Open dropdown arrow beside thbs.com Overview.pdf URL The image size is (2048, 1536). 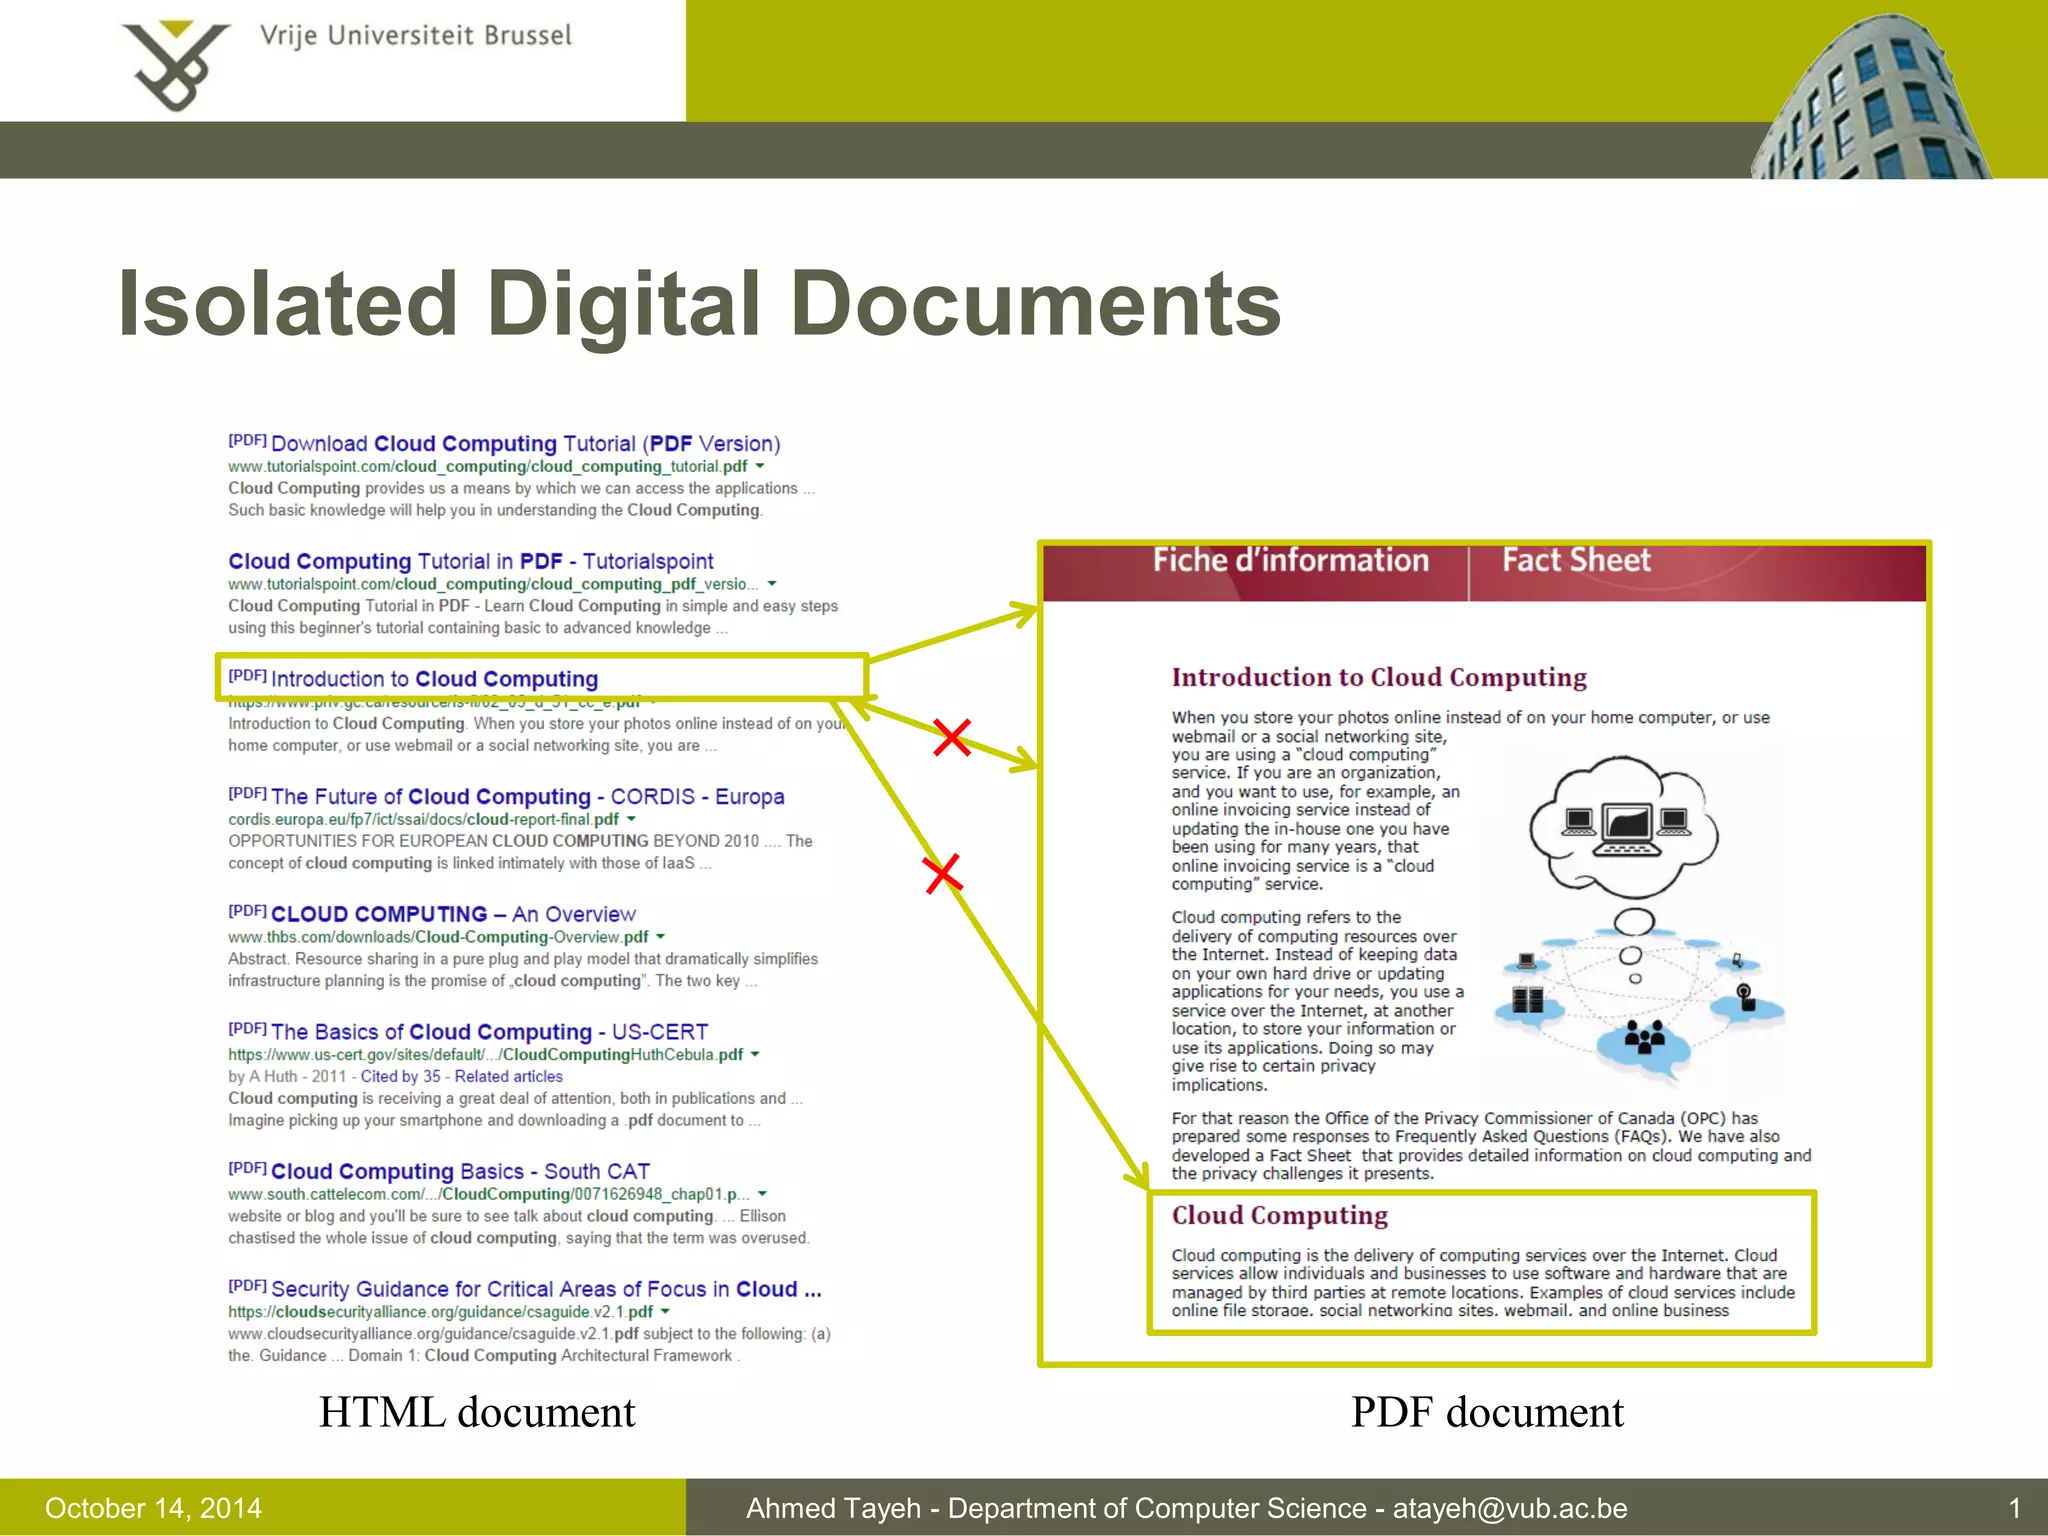660,937
